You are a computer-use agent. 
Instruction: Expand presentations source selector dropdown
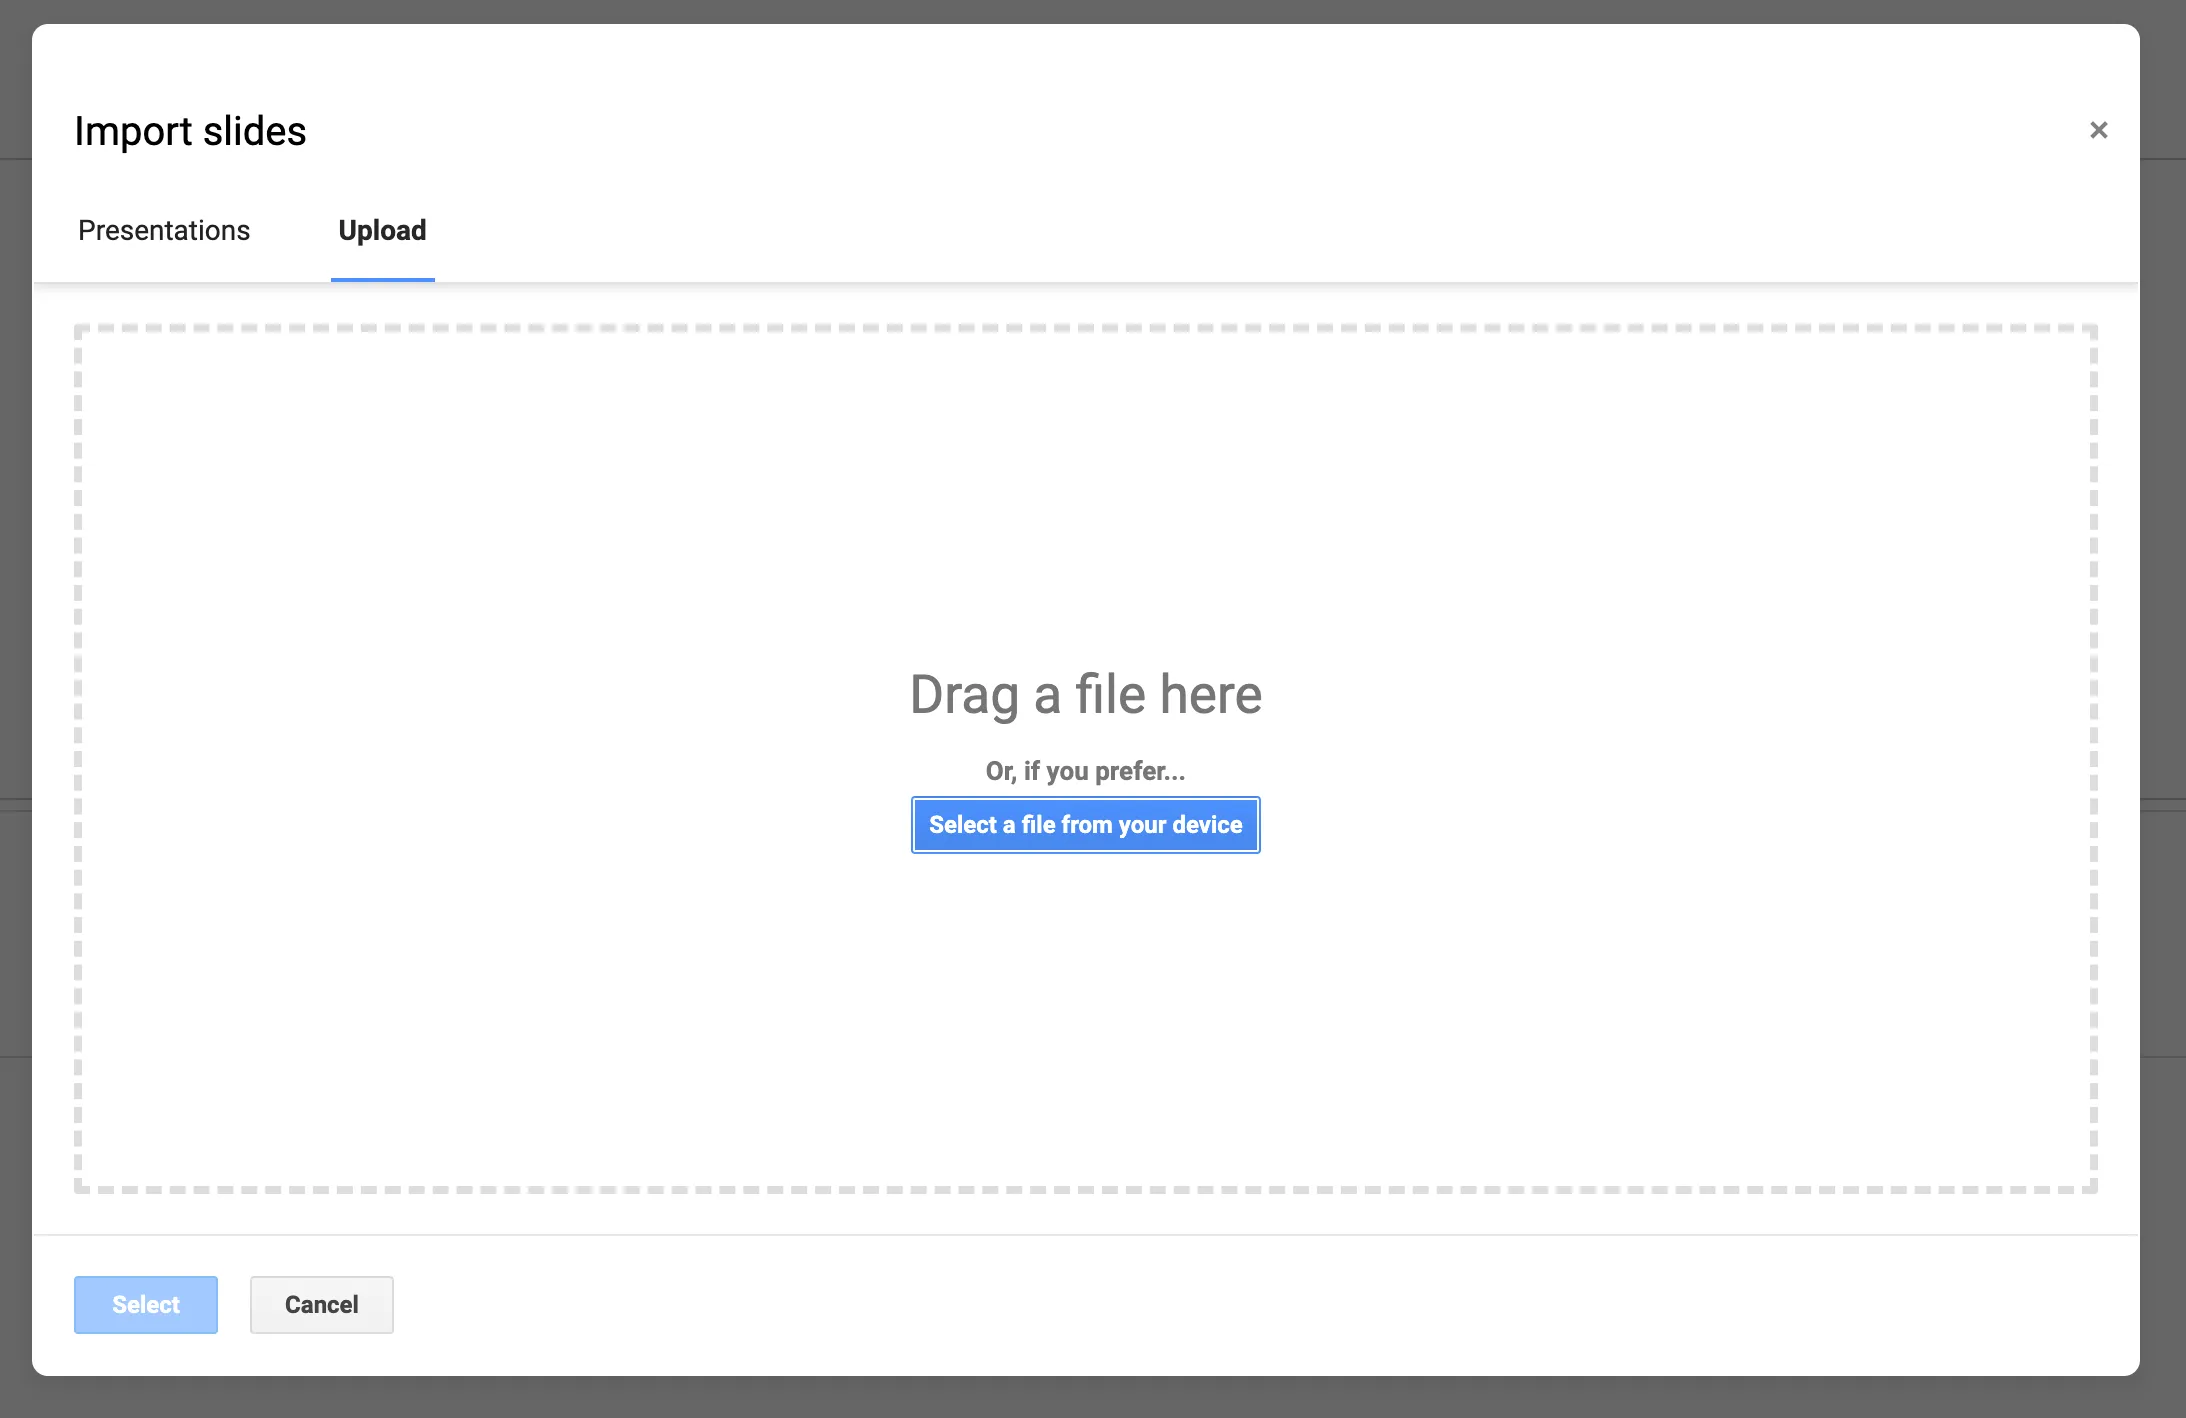(163, 229)
